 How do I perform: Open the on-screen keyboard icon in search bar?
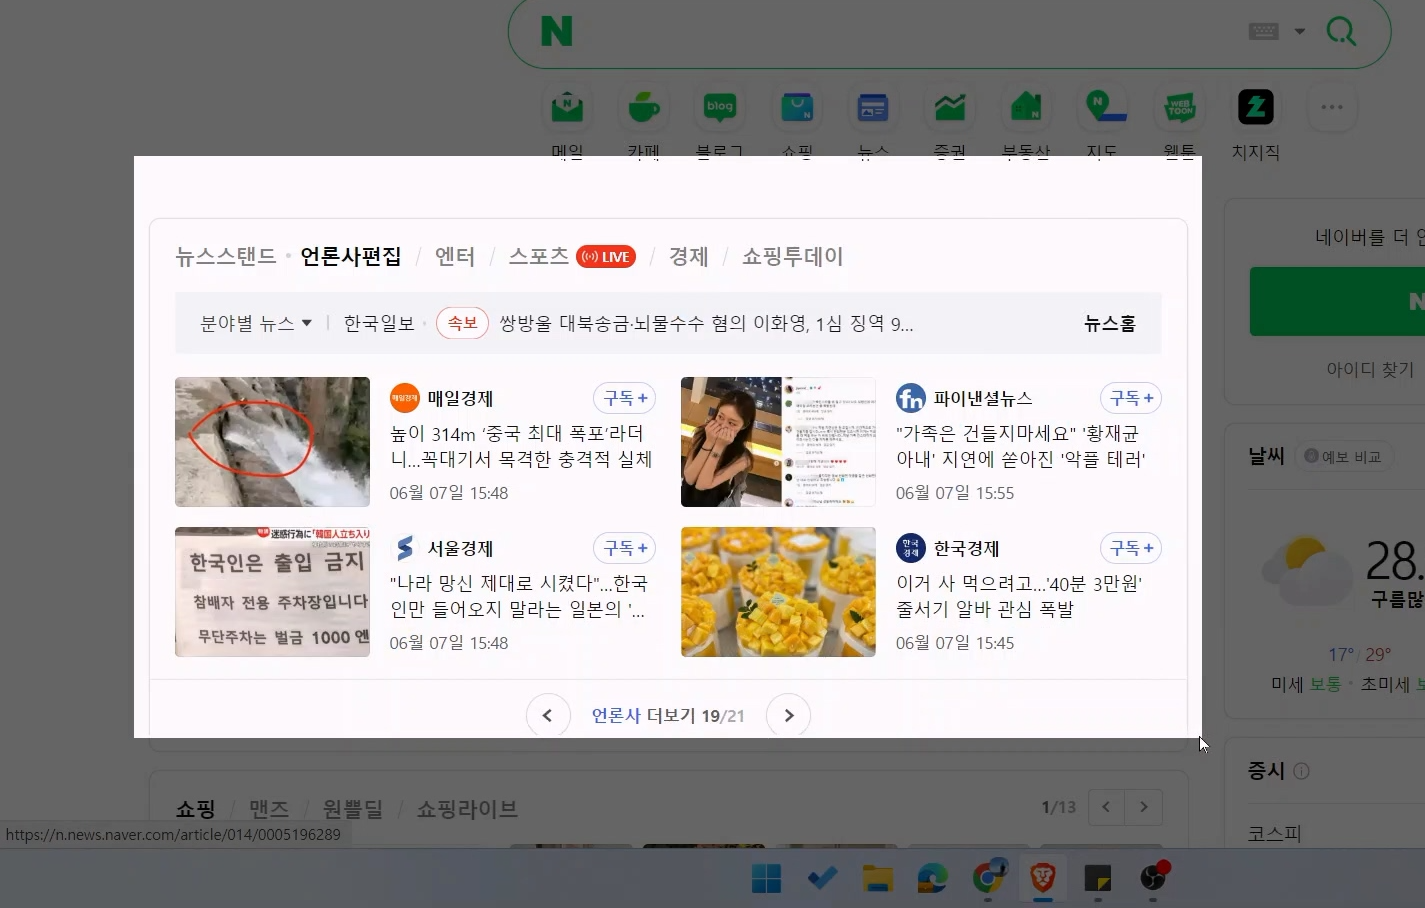click(1264, 31)
